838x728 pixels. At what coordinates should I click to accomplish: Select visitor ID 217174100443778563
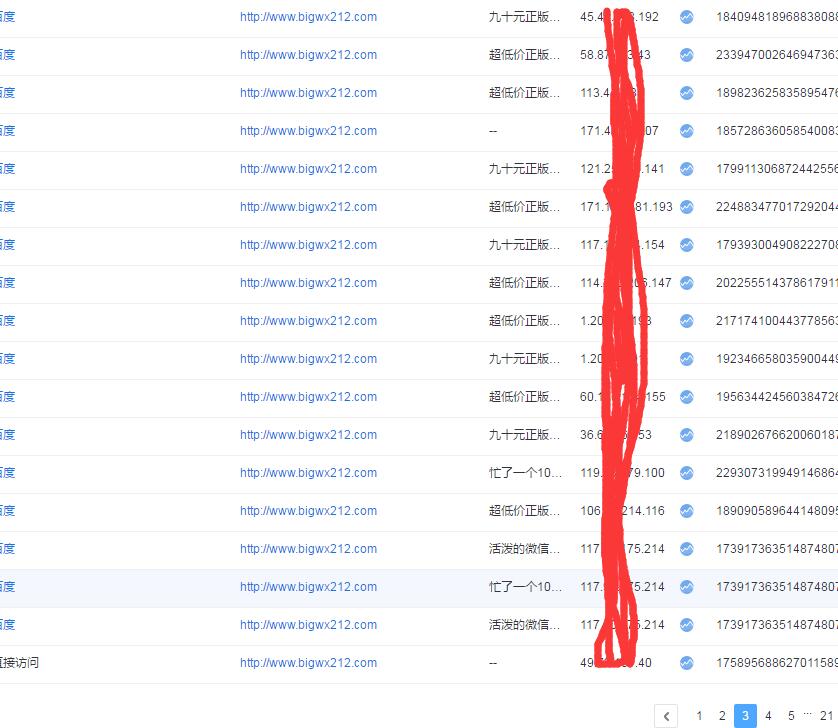(777, 321)
